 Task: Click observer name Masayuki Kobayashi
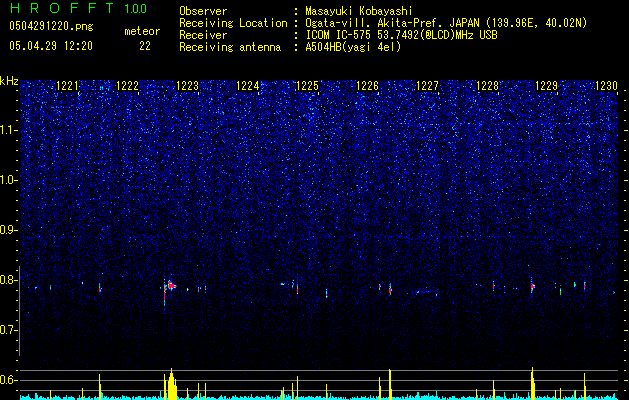[x=359, y=11]
